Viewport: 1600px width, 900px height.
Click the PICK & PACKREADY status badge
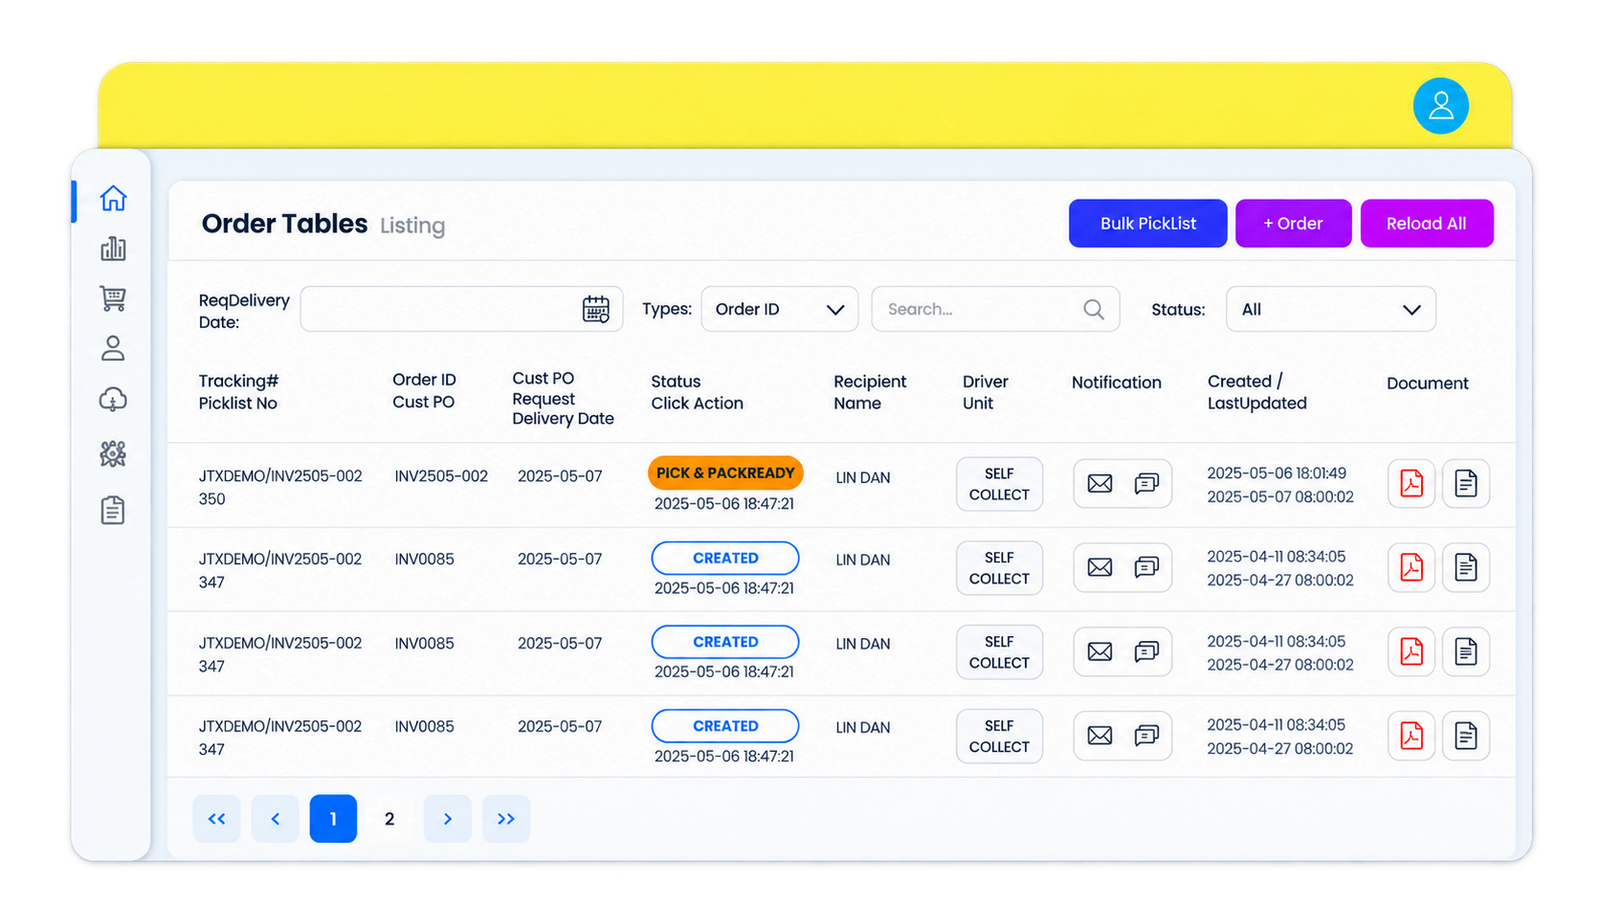[x=726, y=473]
